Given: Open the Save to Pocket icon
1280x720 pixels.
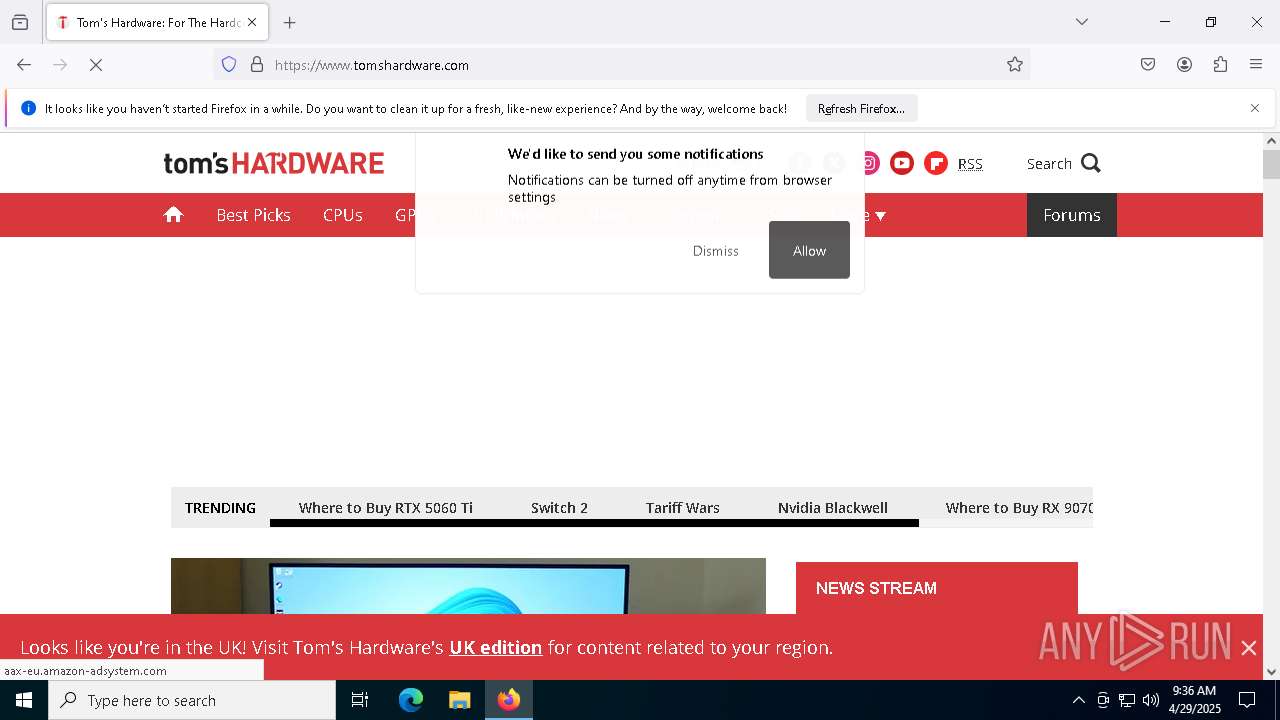Looking at the screenshot, I should point(1148,65).
